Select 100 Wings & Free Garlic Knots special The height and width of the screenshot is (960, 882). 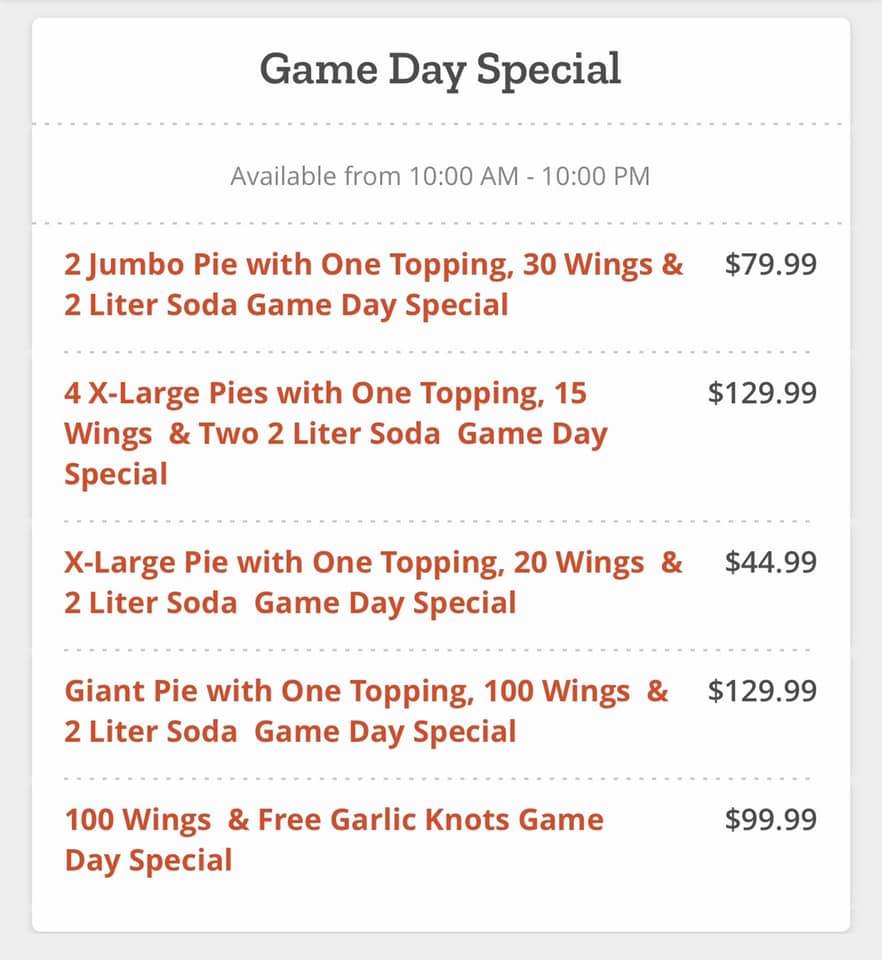click(x=334, y=840)
